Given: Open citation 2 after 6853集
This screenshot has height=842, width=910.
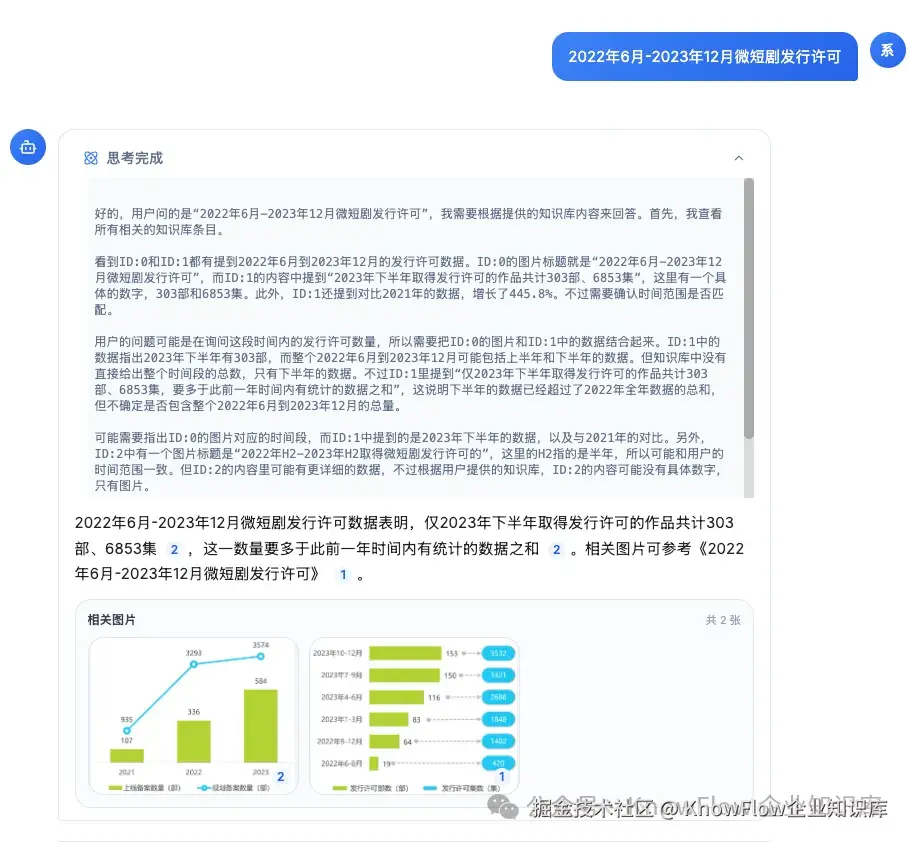Looking at the screenshot, I should pyautogui.click(x=173, y=549).
